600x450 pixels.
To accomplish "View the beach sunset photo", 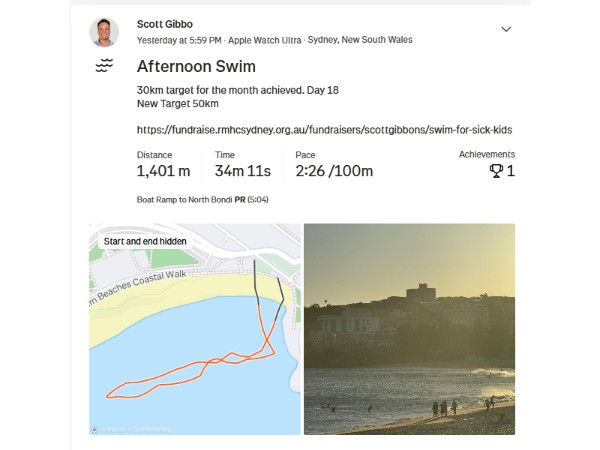I will pos(409,329).
